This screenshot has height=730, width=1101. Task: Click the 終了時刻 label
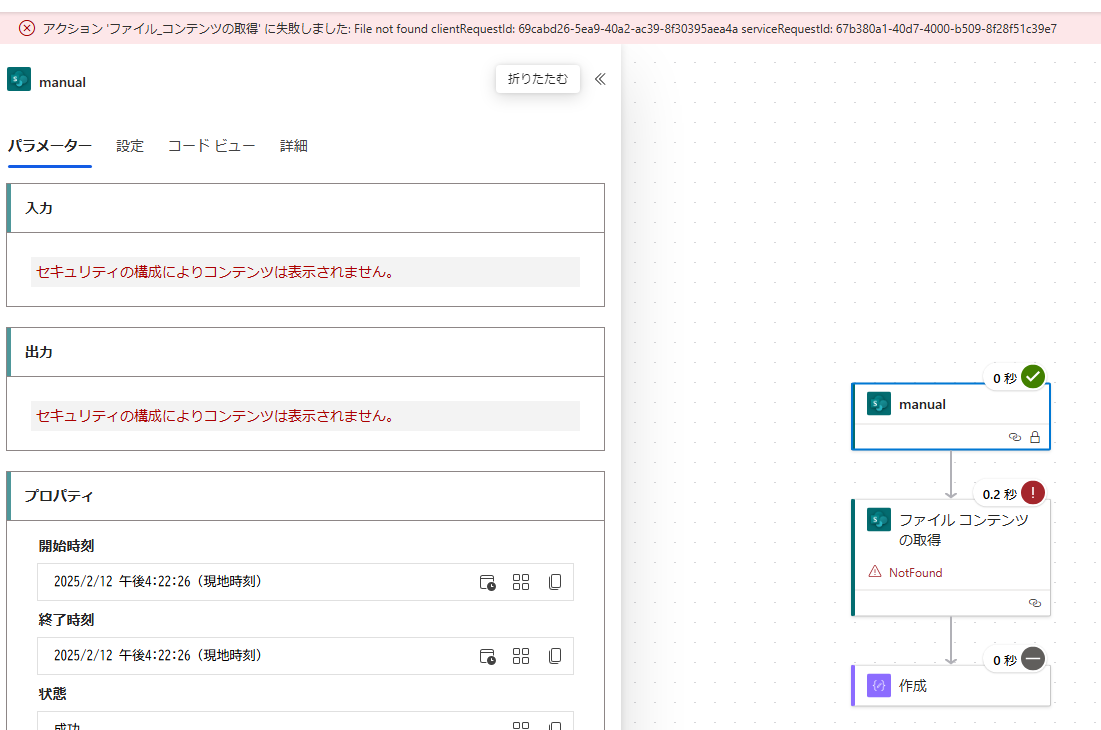(x=67, y=620)
